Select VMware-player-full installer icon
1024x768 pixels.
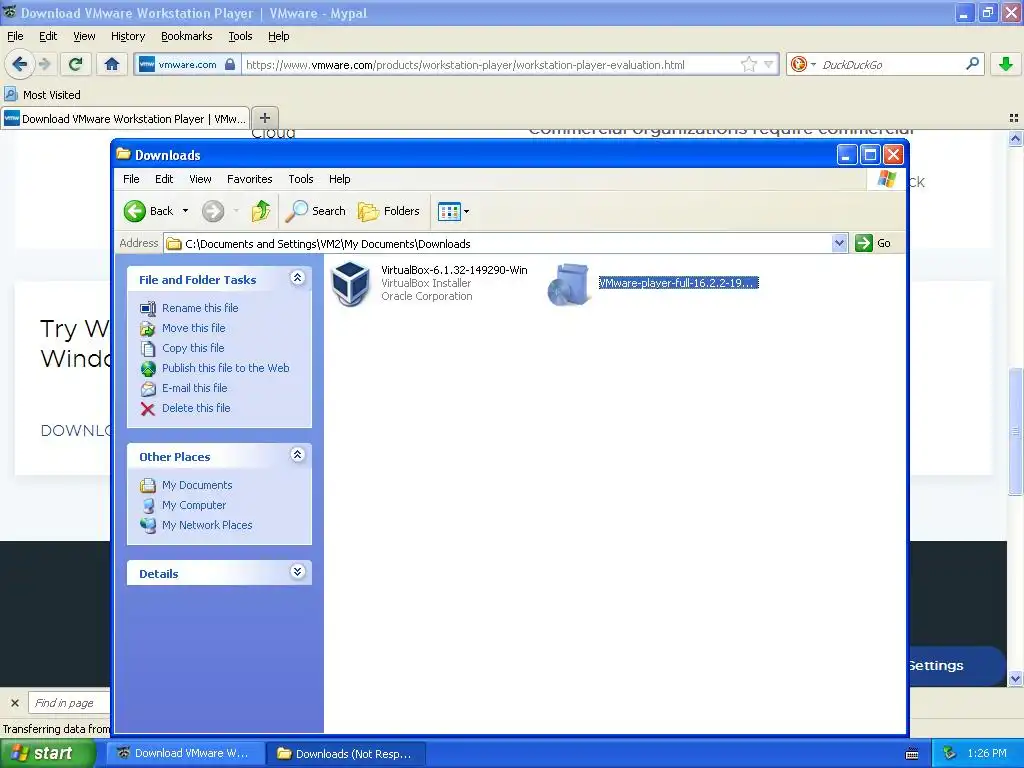[x=569, y=284]
